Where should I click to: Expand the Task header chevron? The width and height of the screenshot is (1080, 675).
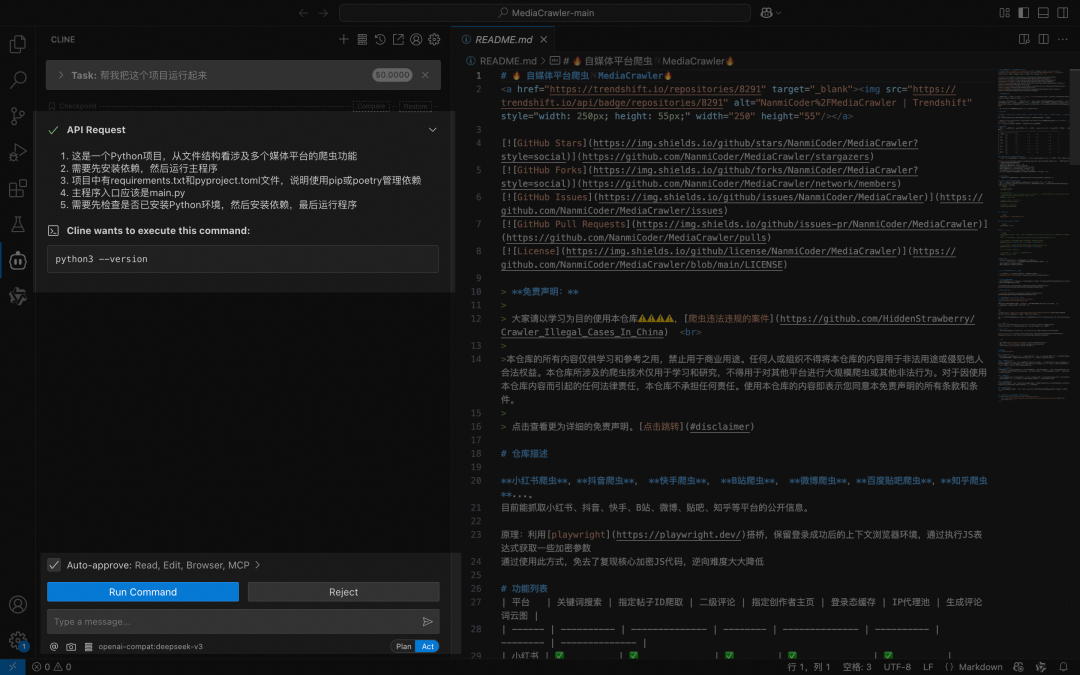(61, 75)
